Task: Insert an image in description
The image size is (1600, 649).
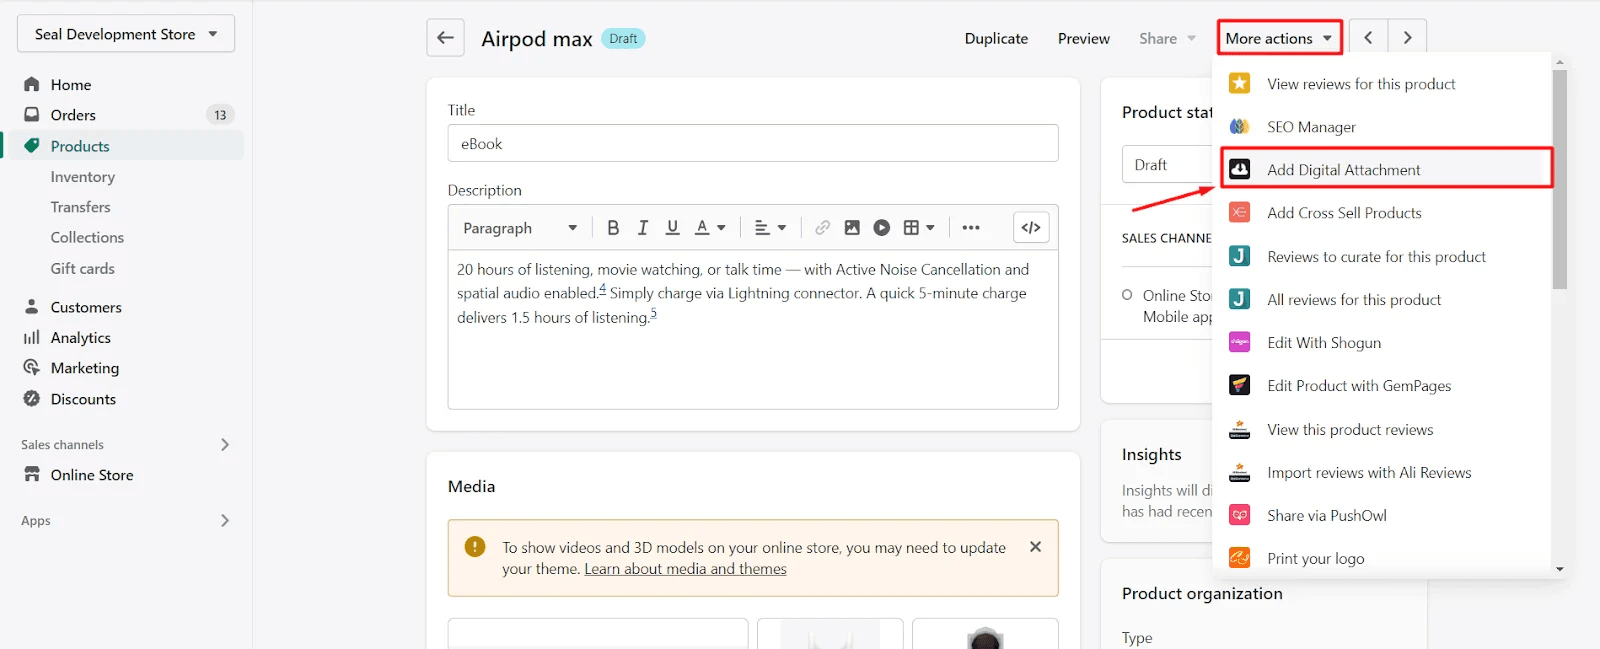Action: coord(852,228)
